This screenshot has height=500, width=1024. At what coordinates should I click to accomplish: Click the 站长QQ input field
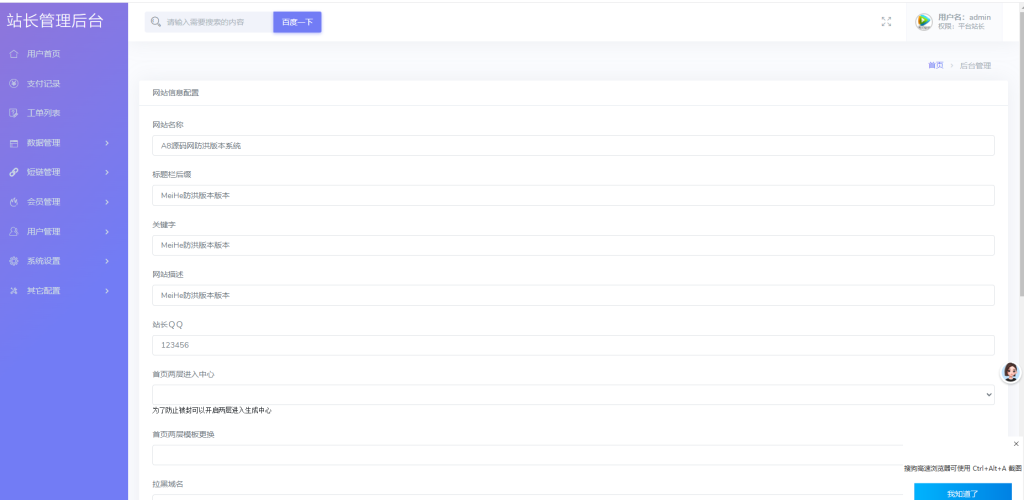pos(573,345)
